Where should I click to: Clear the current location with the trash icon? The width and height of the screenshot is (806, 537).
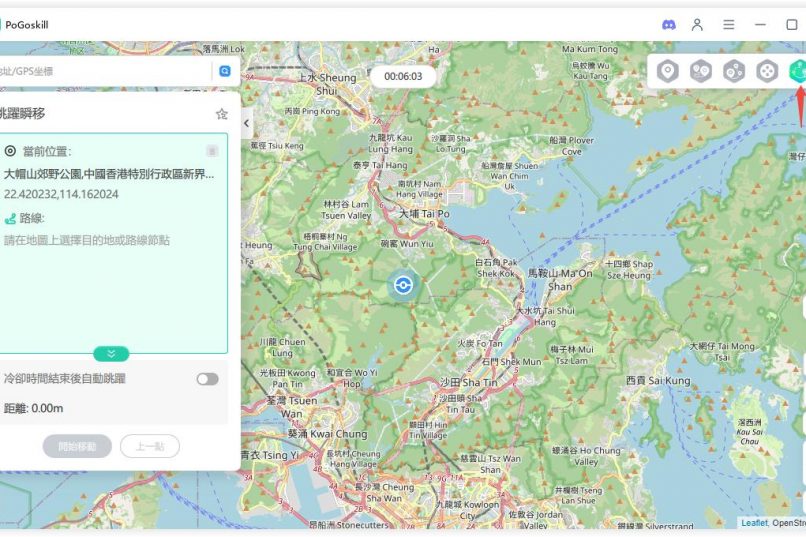pyautogui.click(x=212, y=151)
